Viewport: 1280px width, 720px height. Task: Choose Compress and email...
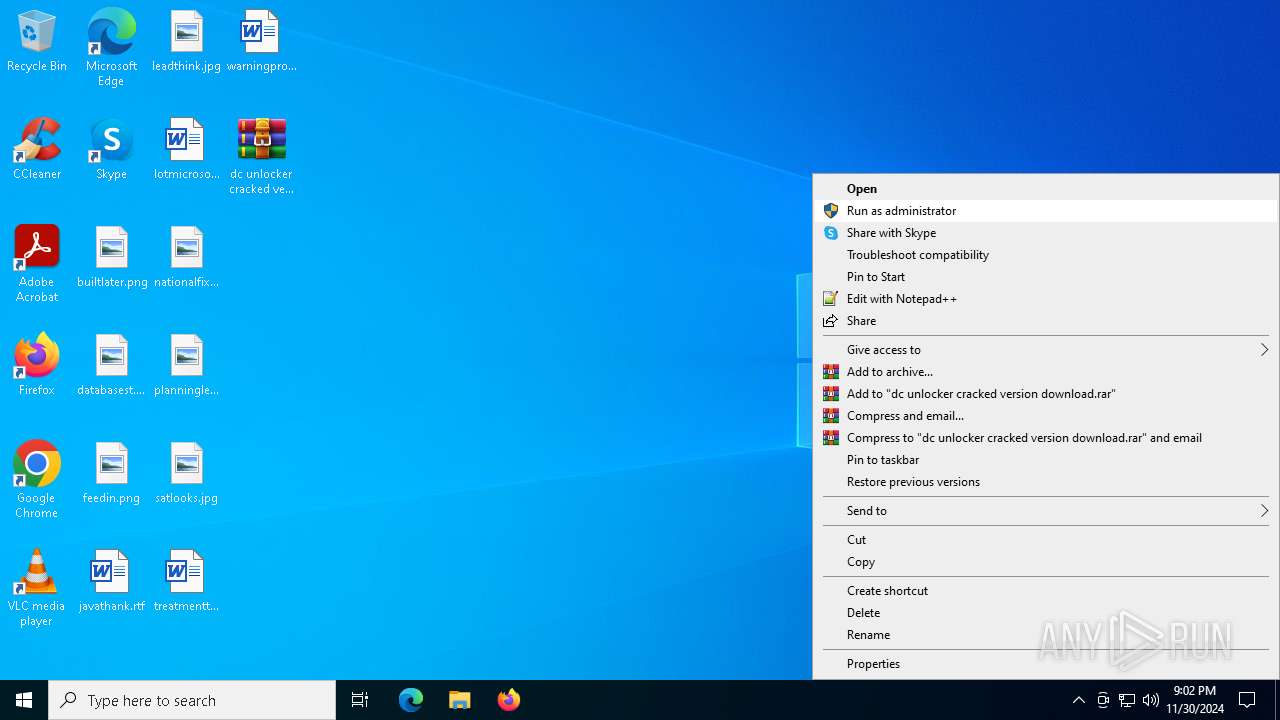[x=1046, y=416]
